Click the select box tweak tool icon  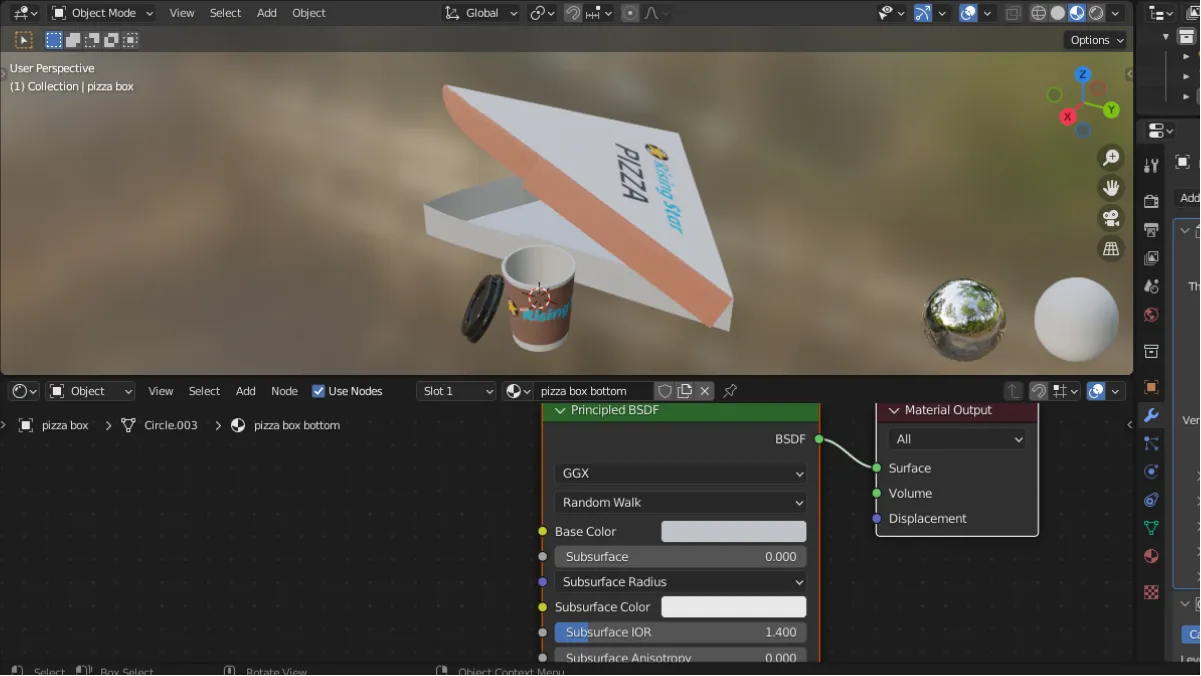click(22, 40)
